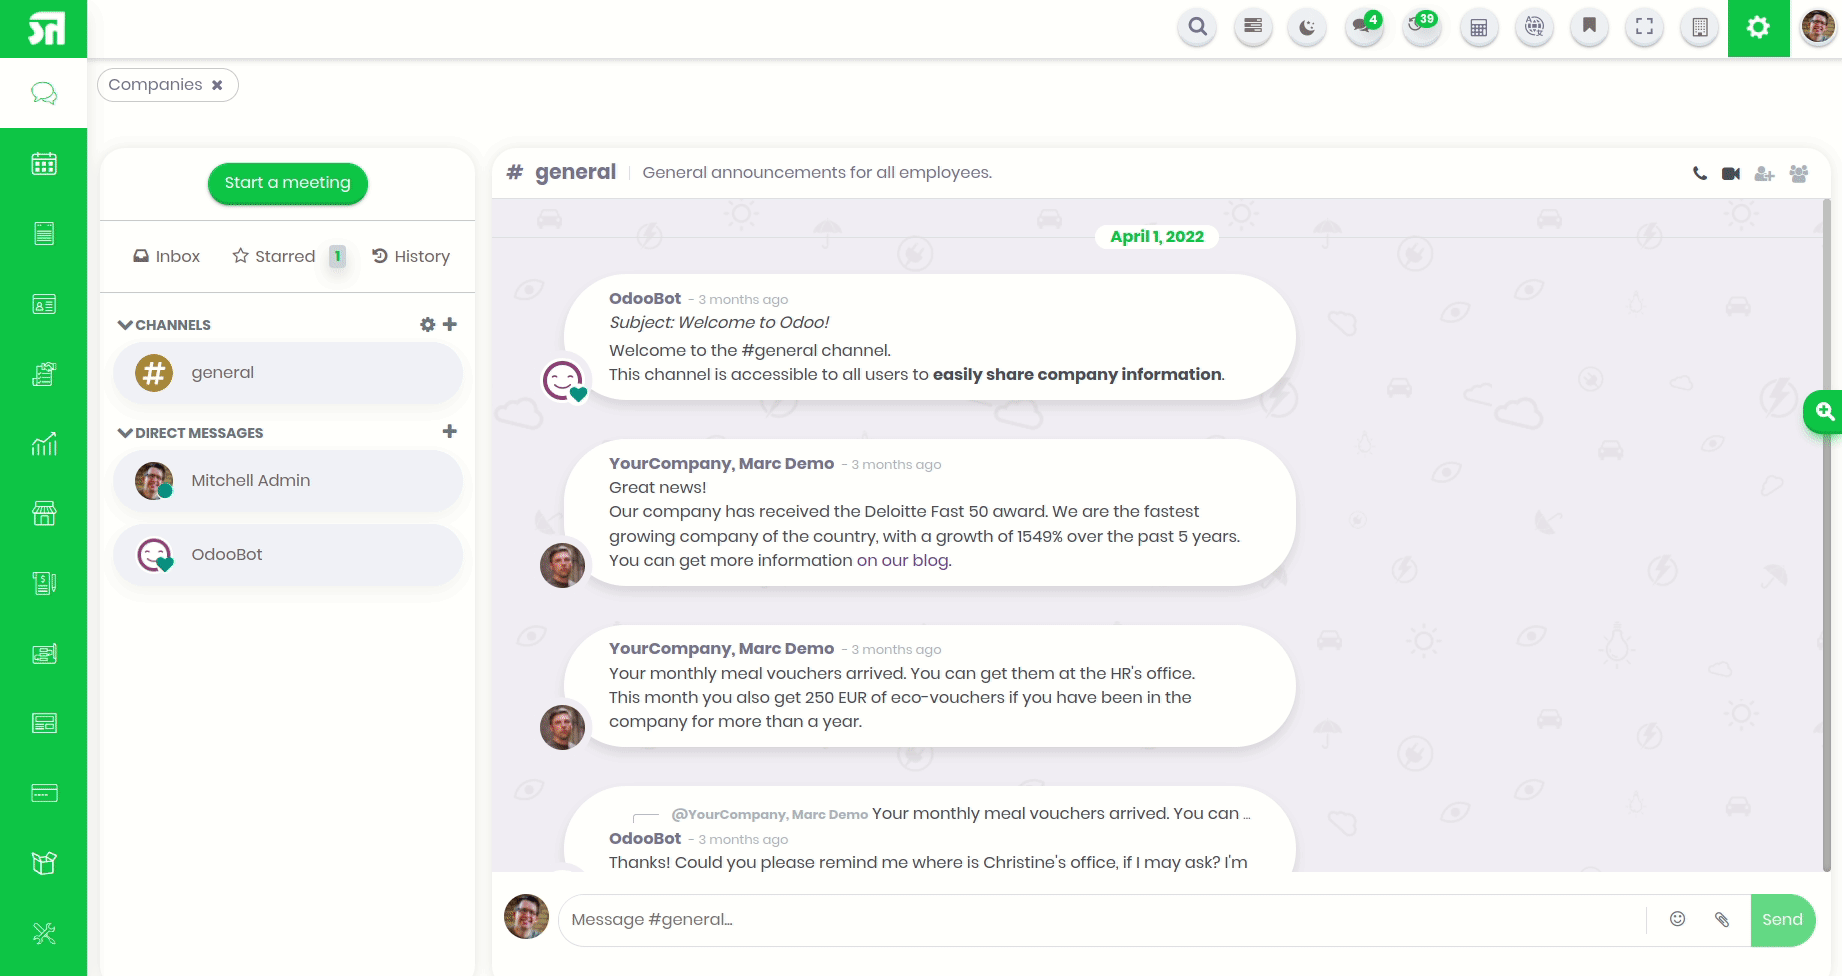Click the 'April 1, 2022' date separator
The height and width of the screenshot is (976, 1842).
click(1157, 236)
